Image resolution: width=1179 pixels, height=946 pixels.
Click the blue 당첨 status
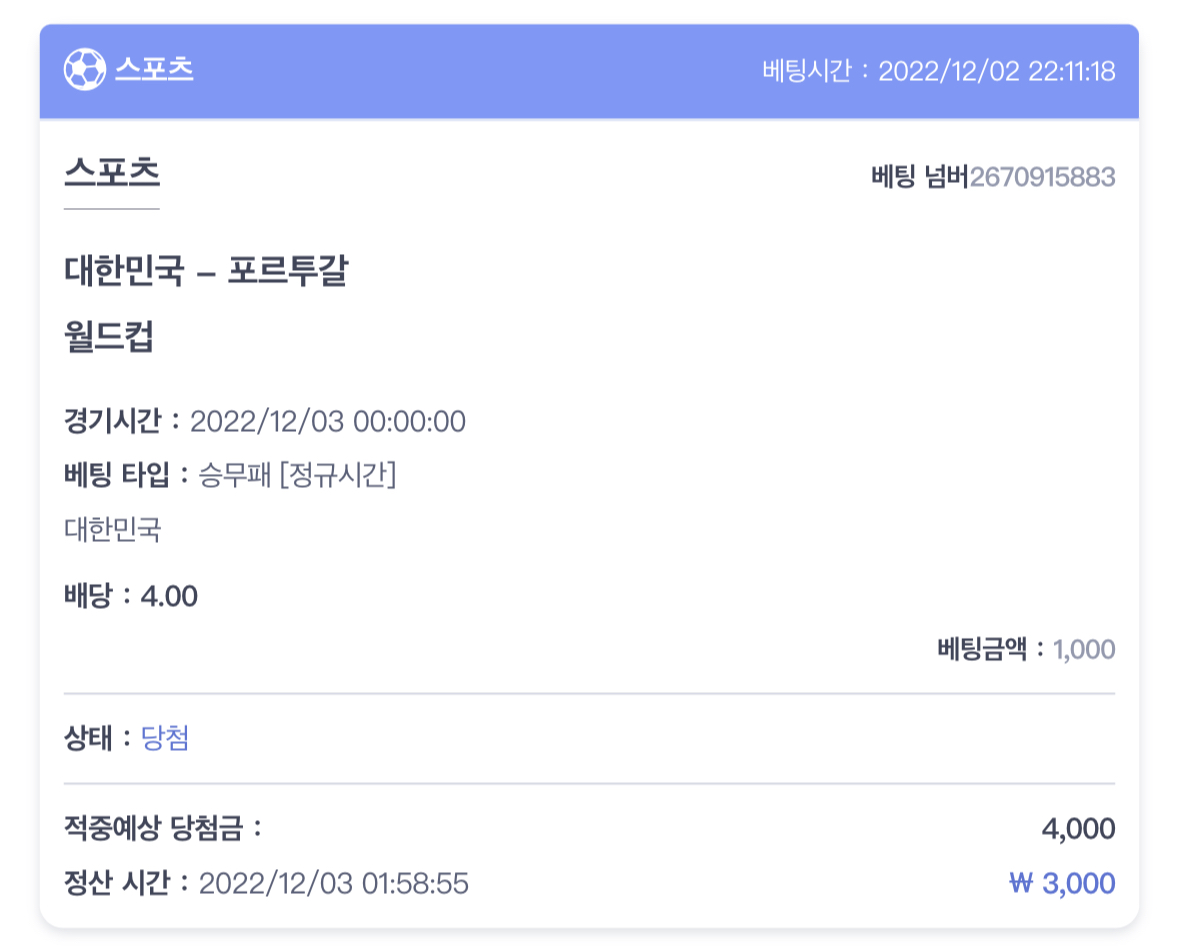click(x=165, y=738)
